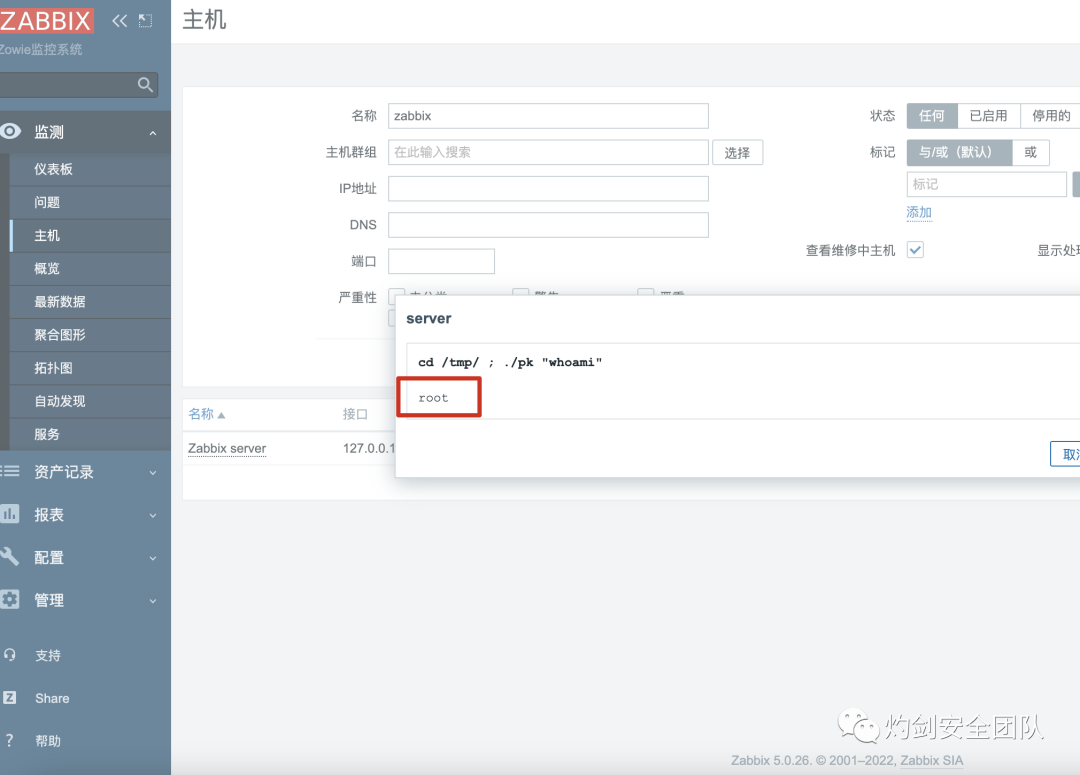Click the kiosk mode icon beside the collapse arrows
Screen dimensions: 1080x775
(145, 21)
